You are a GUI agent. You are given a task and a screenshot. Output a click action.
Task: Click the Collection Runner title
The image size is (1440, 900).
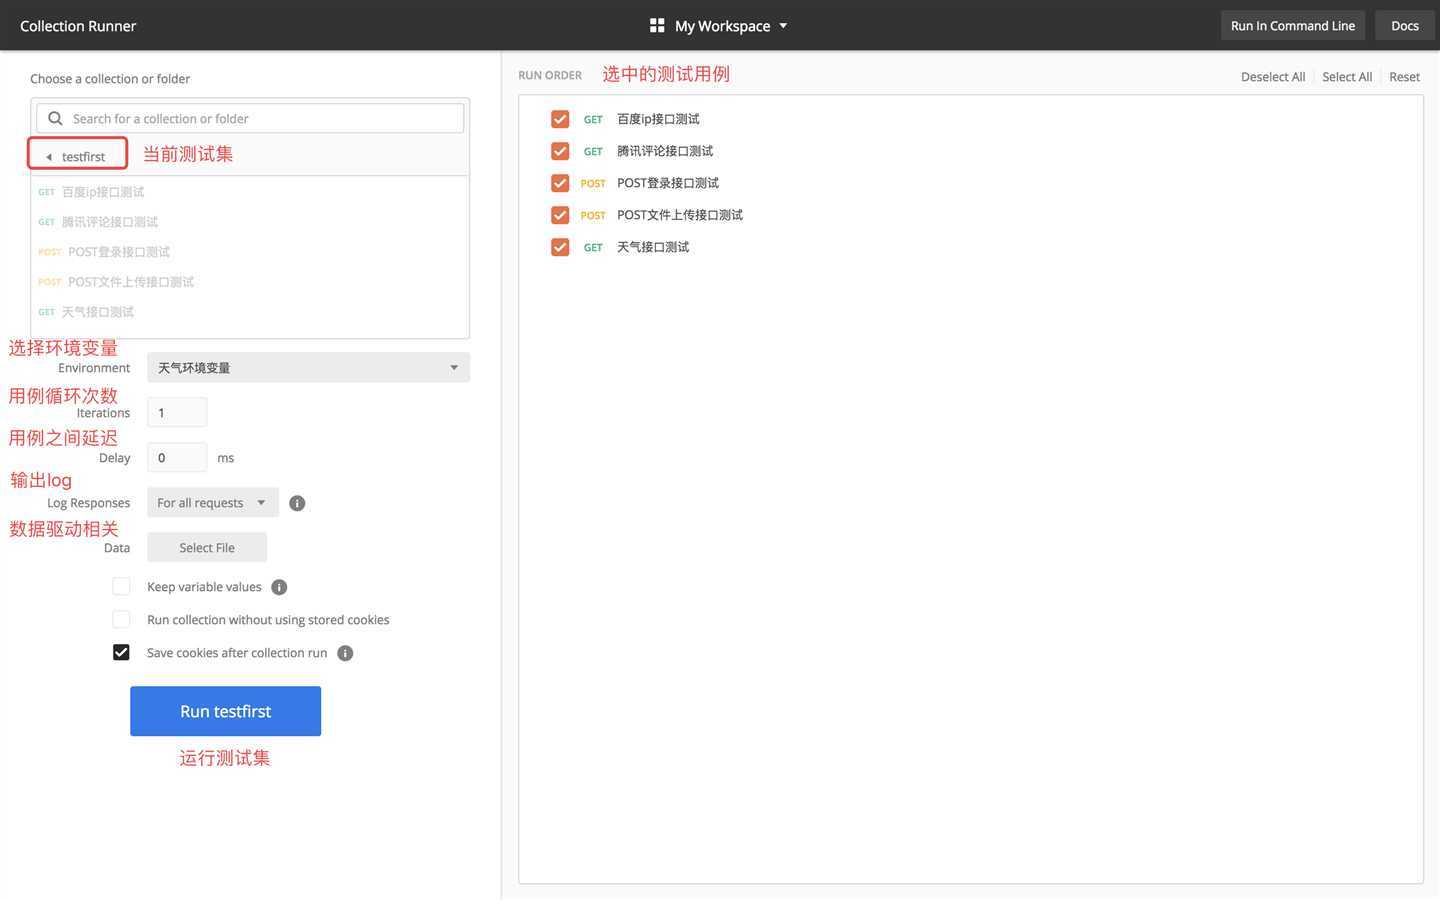point(78,26)
